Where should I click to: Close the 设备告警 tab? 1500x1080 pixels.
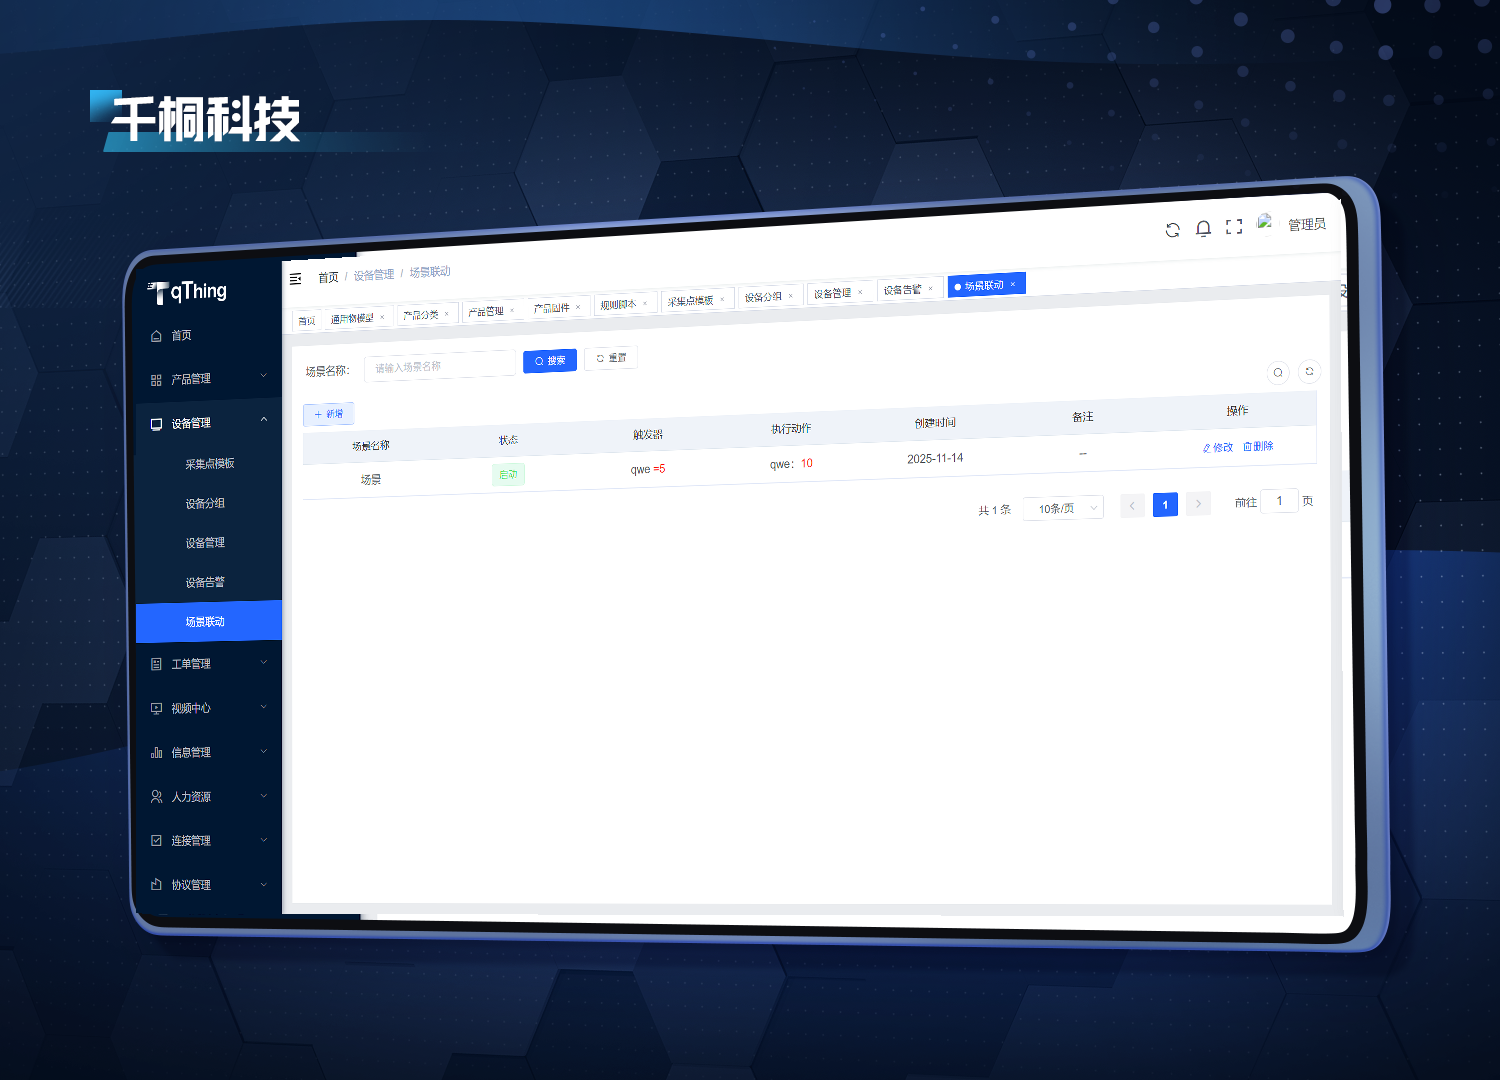pos(930,288)
